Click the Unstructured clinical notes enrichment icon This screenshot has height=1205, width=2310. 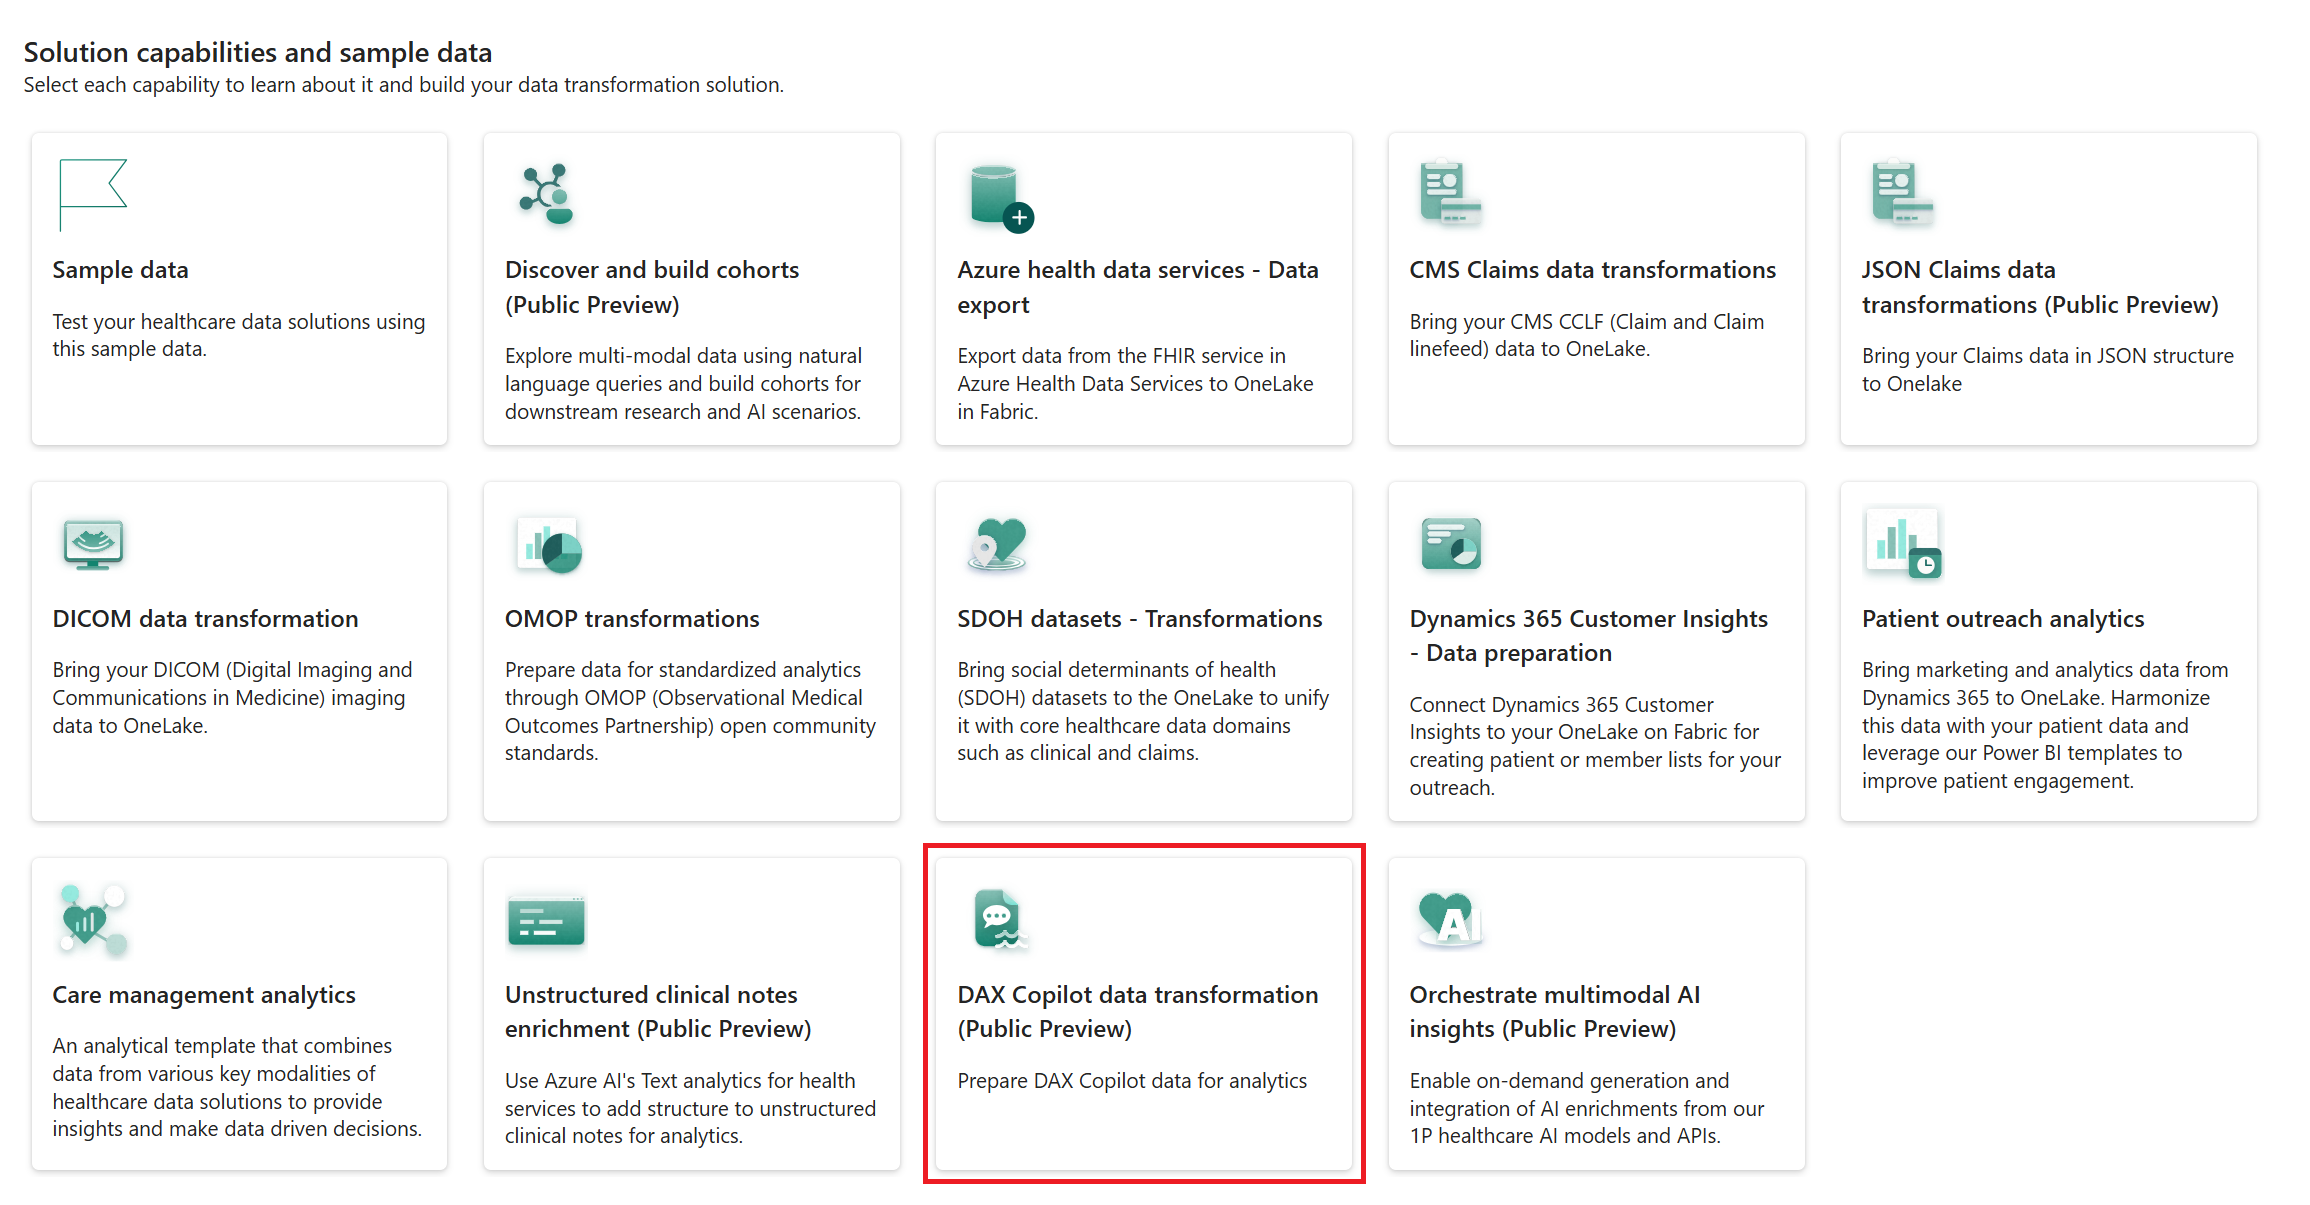[x=546, y=920]
